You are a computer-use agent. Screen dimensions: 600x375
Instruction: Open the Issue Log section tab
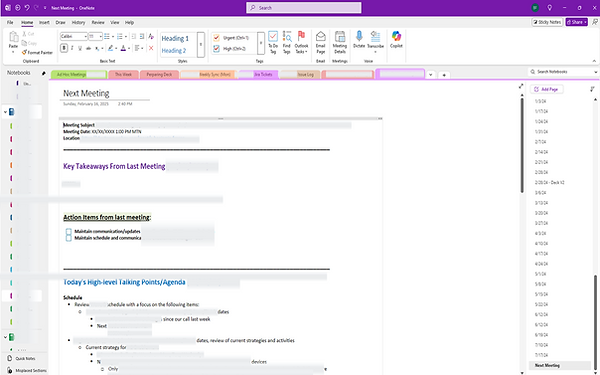(300, 75)
